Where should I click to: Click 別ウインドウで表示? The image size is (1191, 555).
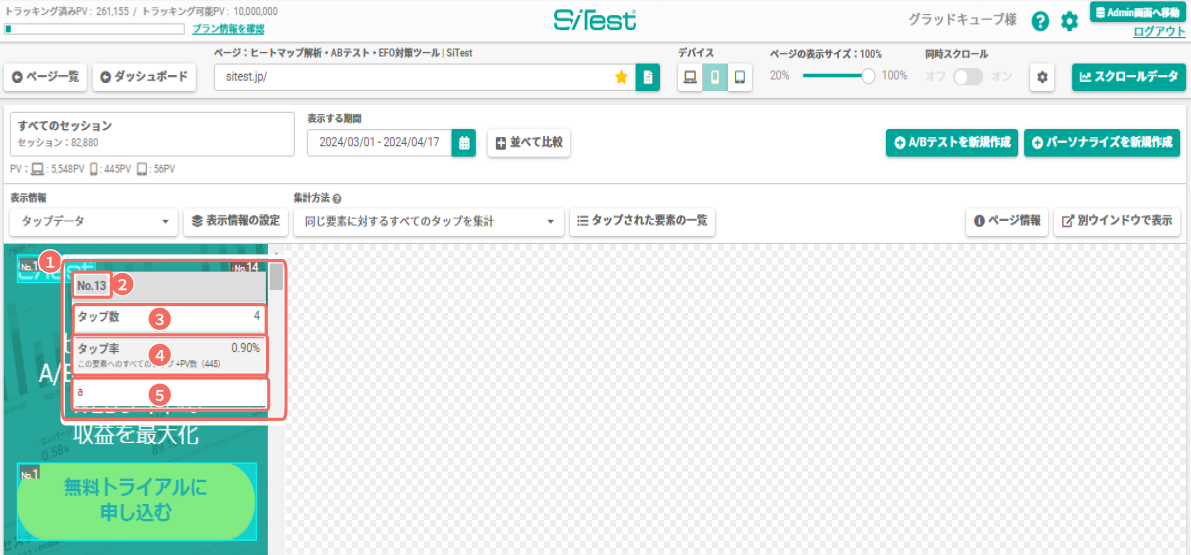click(x=1116, y=221)
